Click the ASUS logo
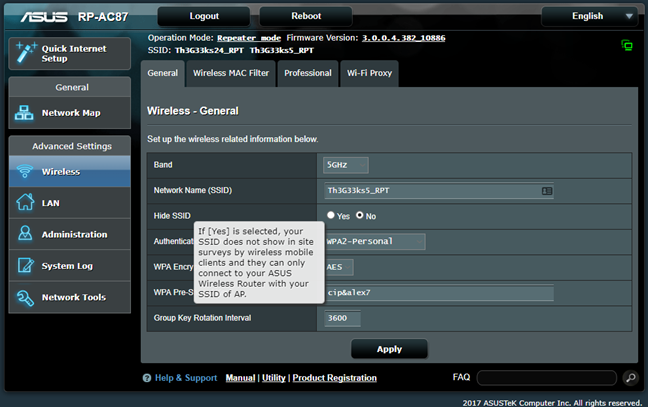Screen dimensions: 648x407 [44, 17]
